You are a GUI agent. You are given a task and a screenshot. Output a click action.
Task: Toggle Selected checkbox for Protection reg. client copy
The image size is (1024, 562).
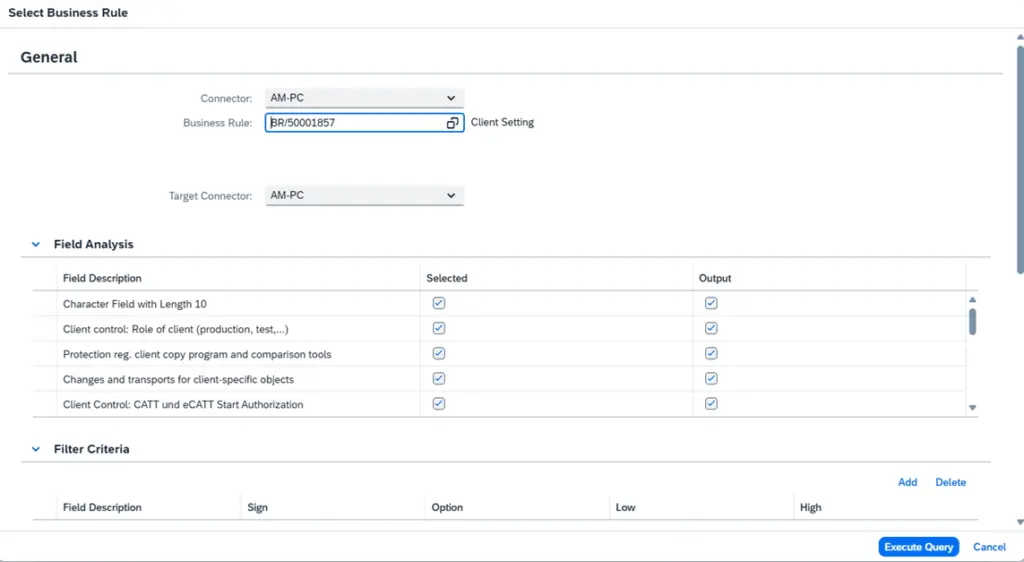pyautogui.click(x=439, y=353)
